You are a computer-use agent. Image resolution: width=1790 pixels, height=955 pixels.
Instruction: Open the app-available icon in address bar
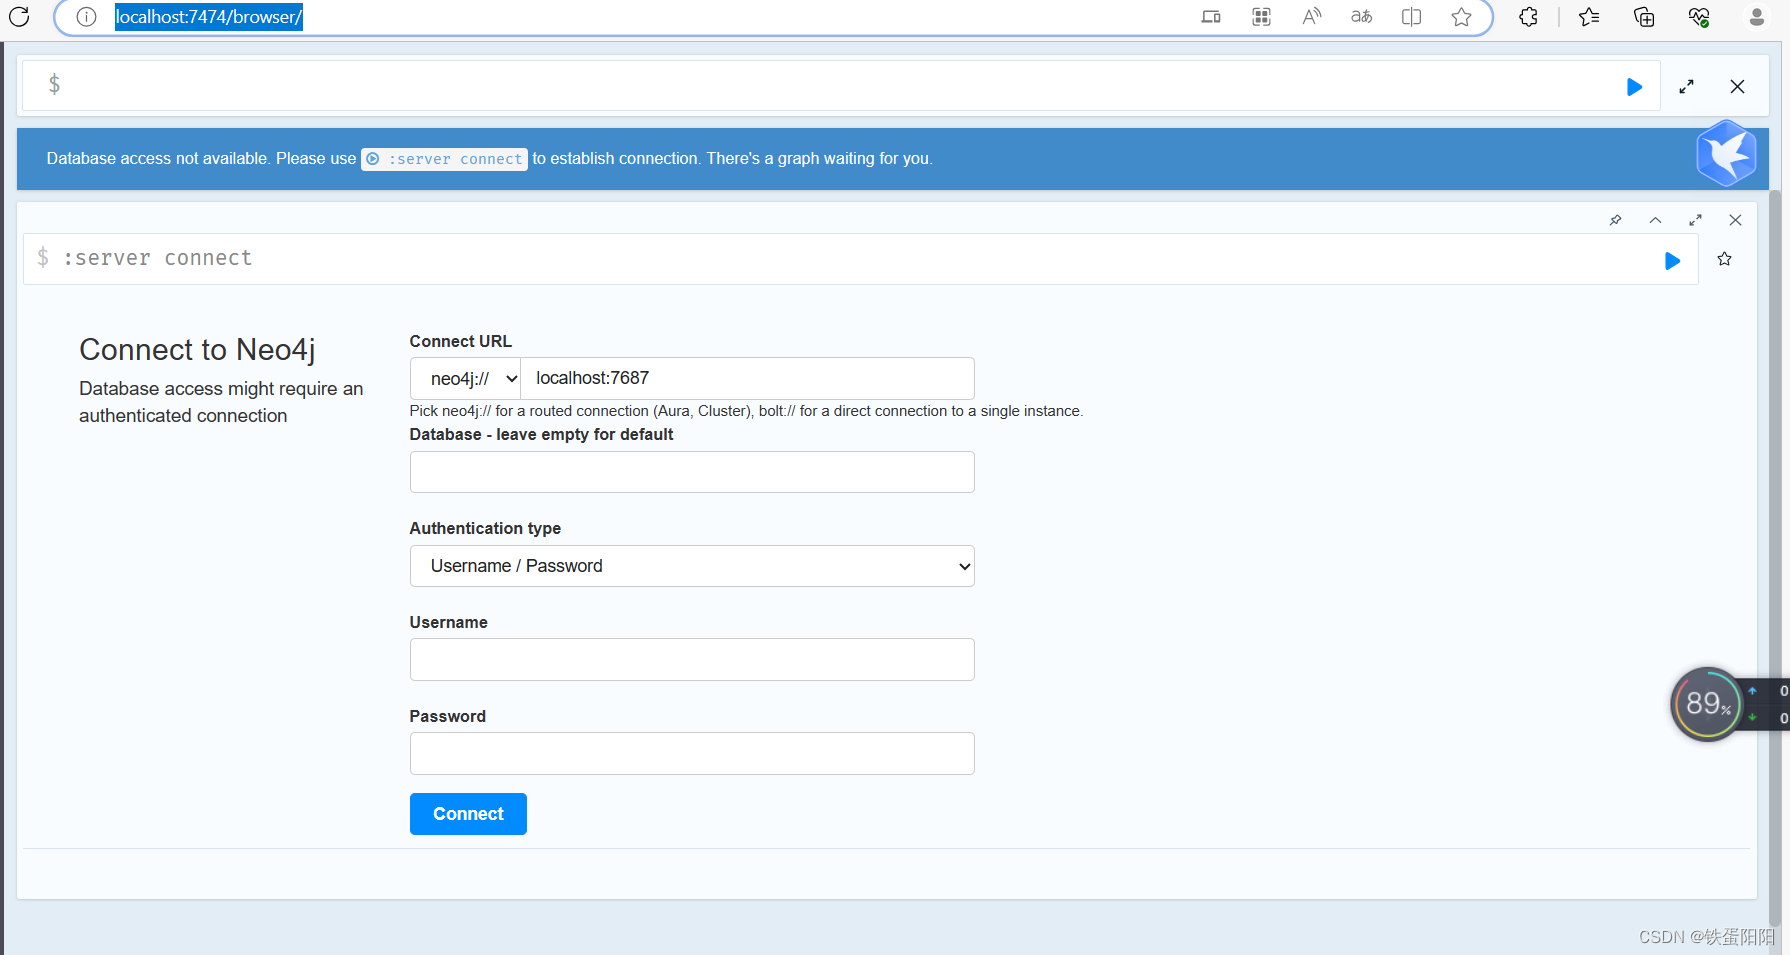click(1211, 17)
